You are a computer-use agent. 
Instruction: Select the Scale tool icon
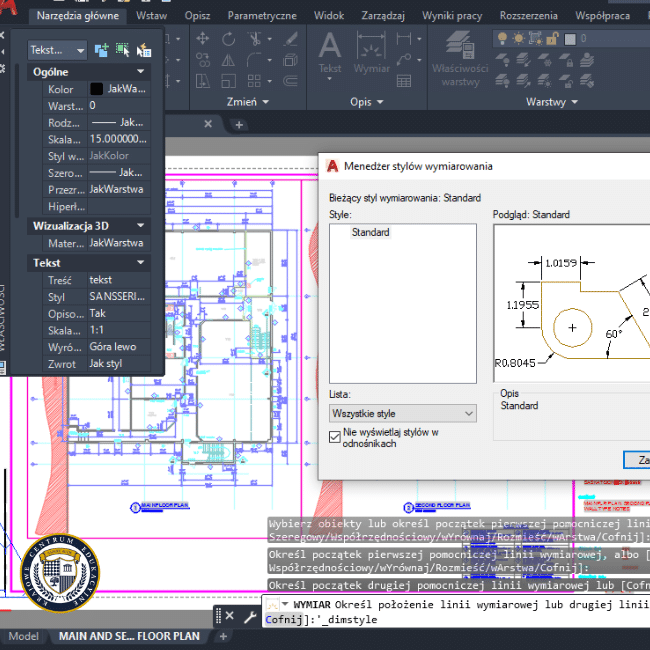(x=228, y=81)
